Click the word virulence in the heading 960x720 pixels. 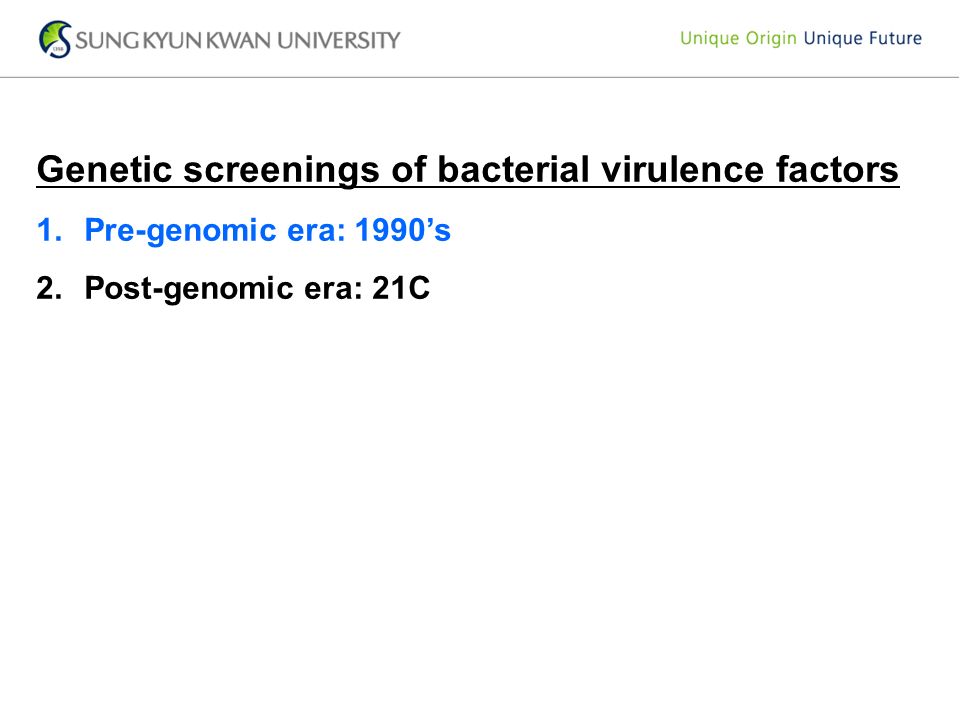pyautogui.click(x=683, y=169)
